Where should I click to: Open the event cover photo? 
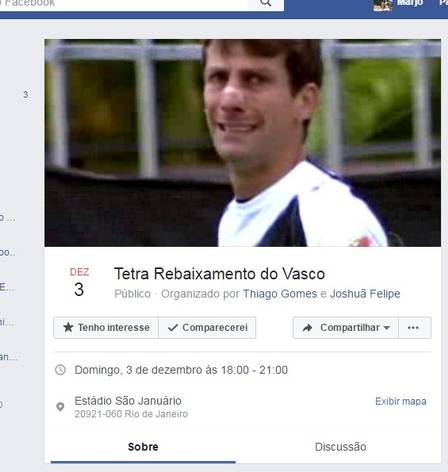tap(243, 143)
